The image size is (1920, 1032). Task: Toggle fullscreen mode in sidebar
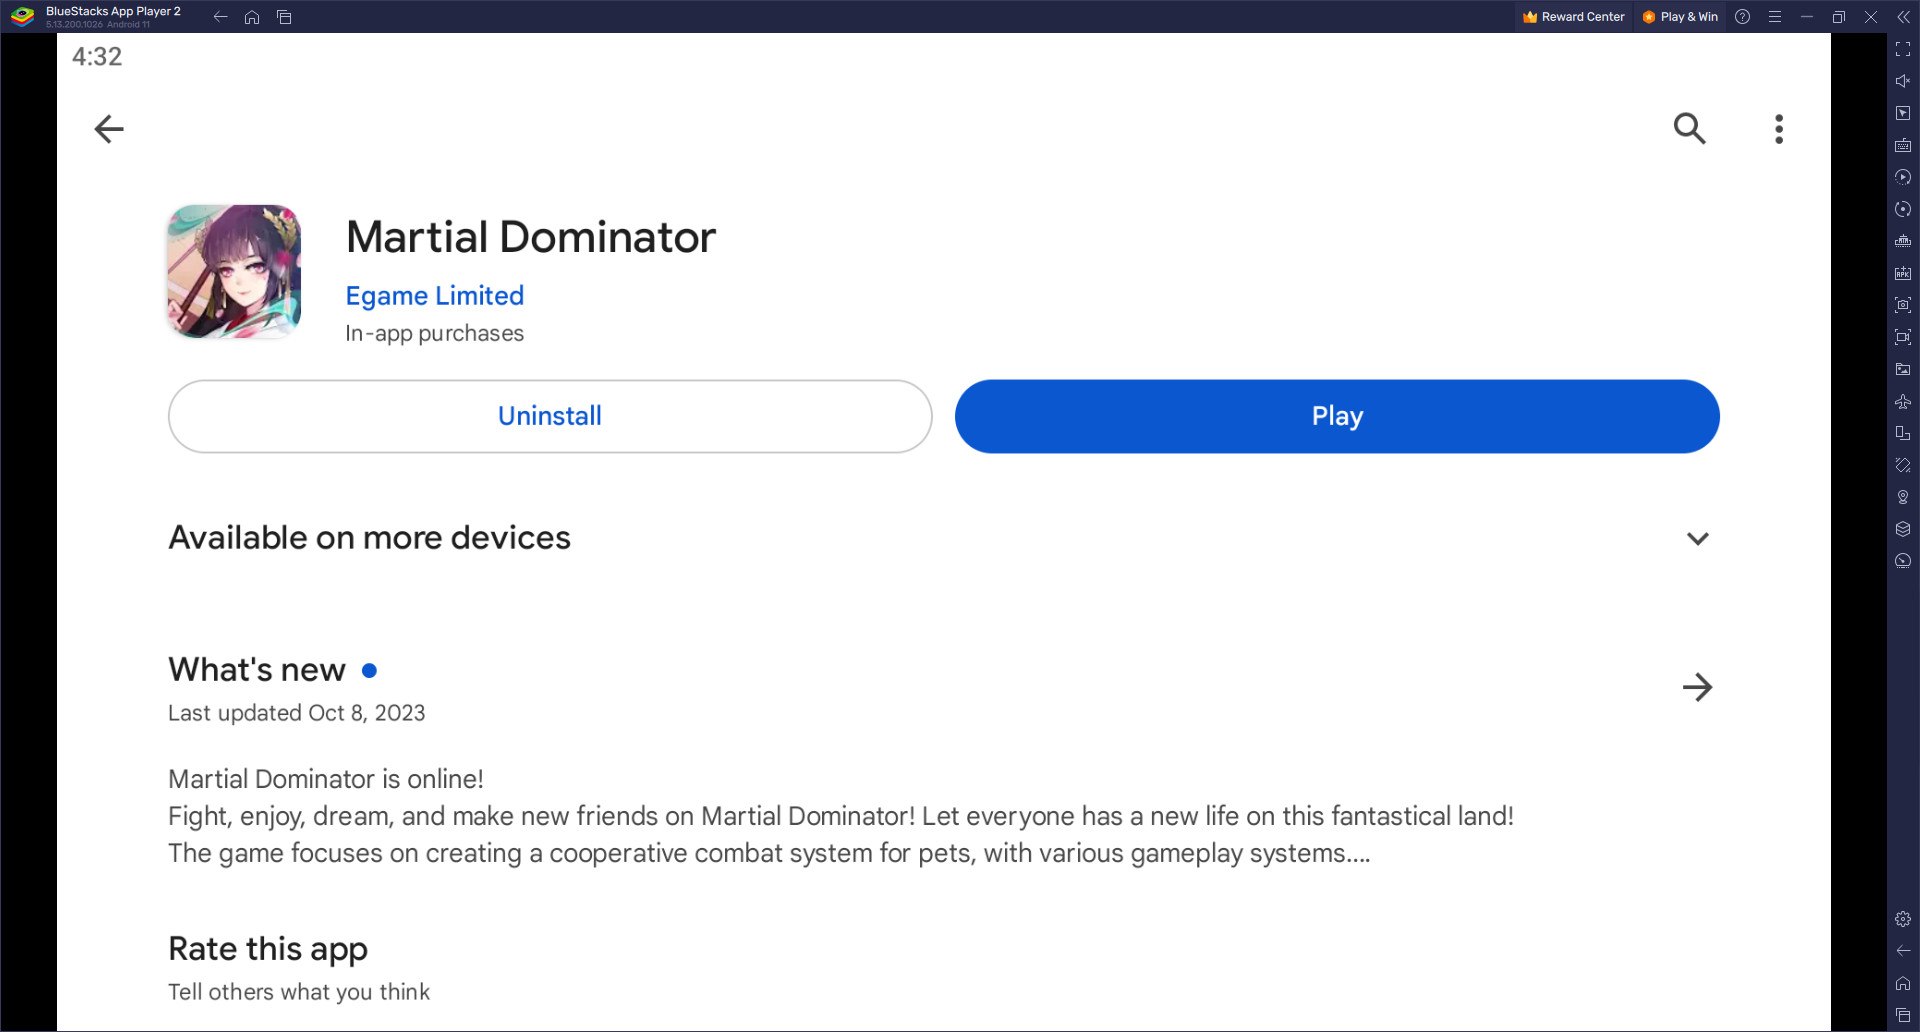(1903, 49)
